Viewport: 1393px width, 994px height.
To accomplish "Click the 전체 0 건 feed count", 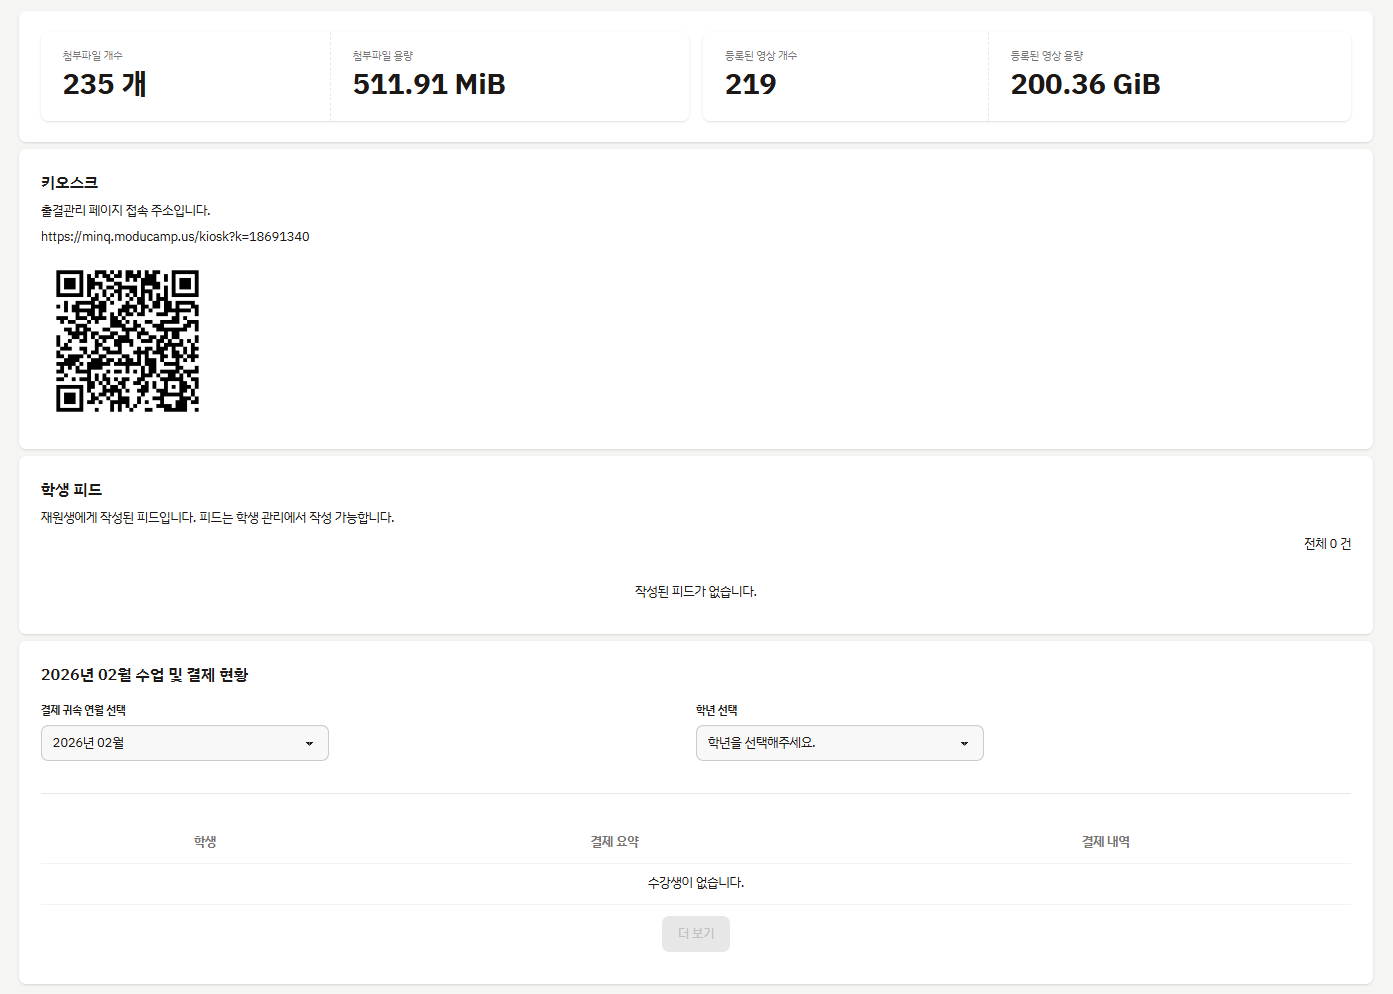I will point(1327,544).
